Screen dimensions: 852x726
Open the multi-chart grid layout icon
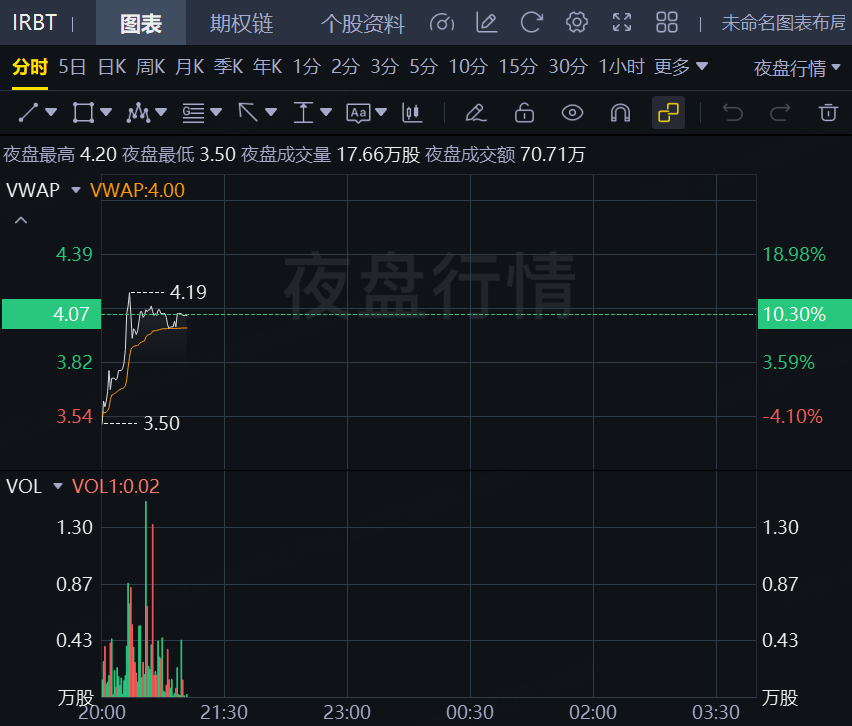667,23
